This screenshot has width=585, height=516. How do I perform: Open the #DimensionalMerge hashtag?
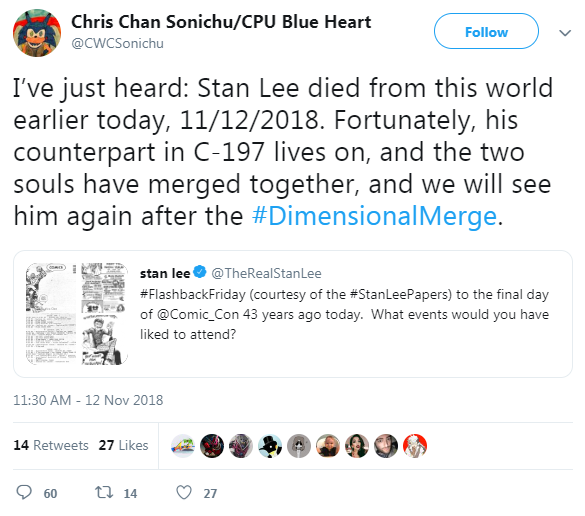tap(374, 216)
